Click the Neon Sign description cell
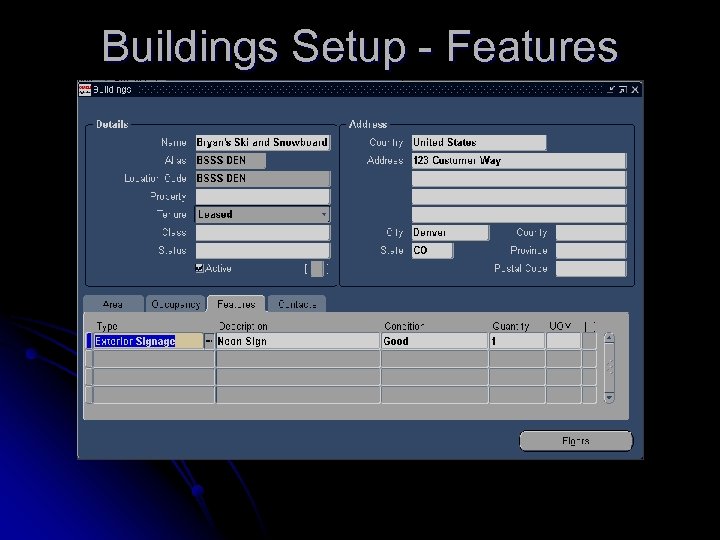The width and height of the screenshot is (720, 540). pos(298,341)
